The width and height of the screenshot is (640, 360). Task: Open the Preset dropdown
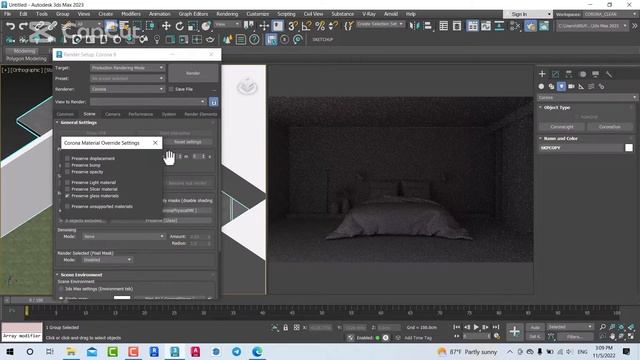[127, 78]
